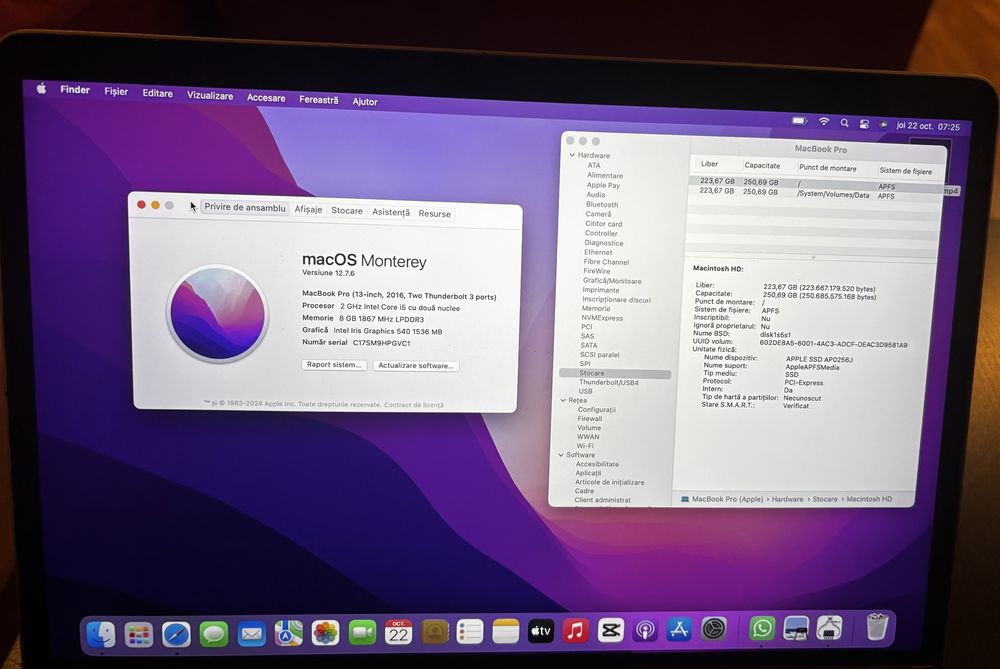Open Notes from the dock
The image size is (1000, 669).
point(506,631)
